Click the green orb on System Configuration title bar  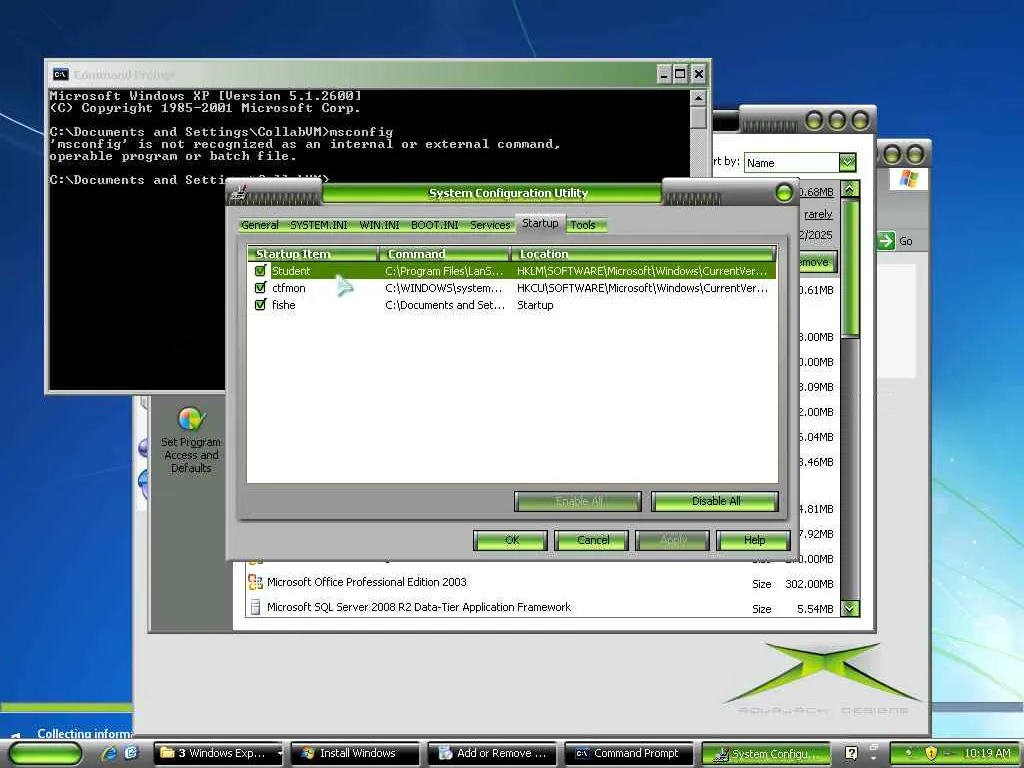(x=784, y=193)
